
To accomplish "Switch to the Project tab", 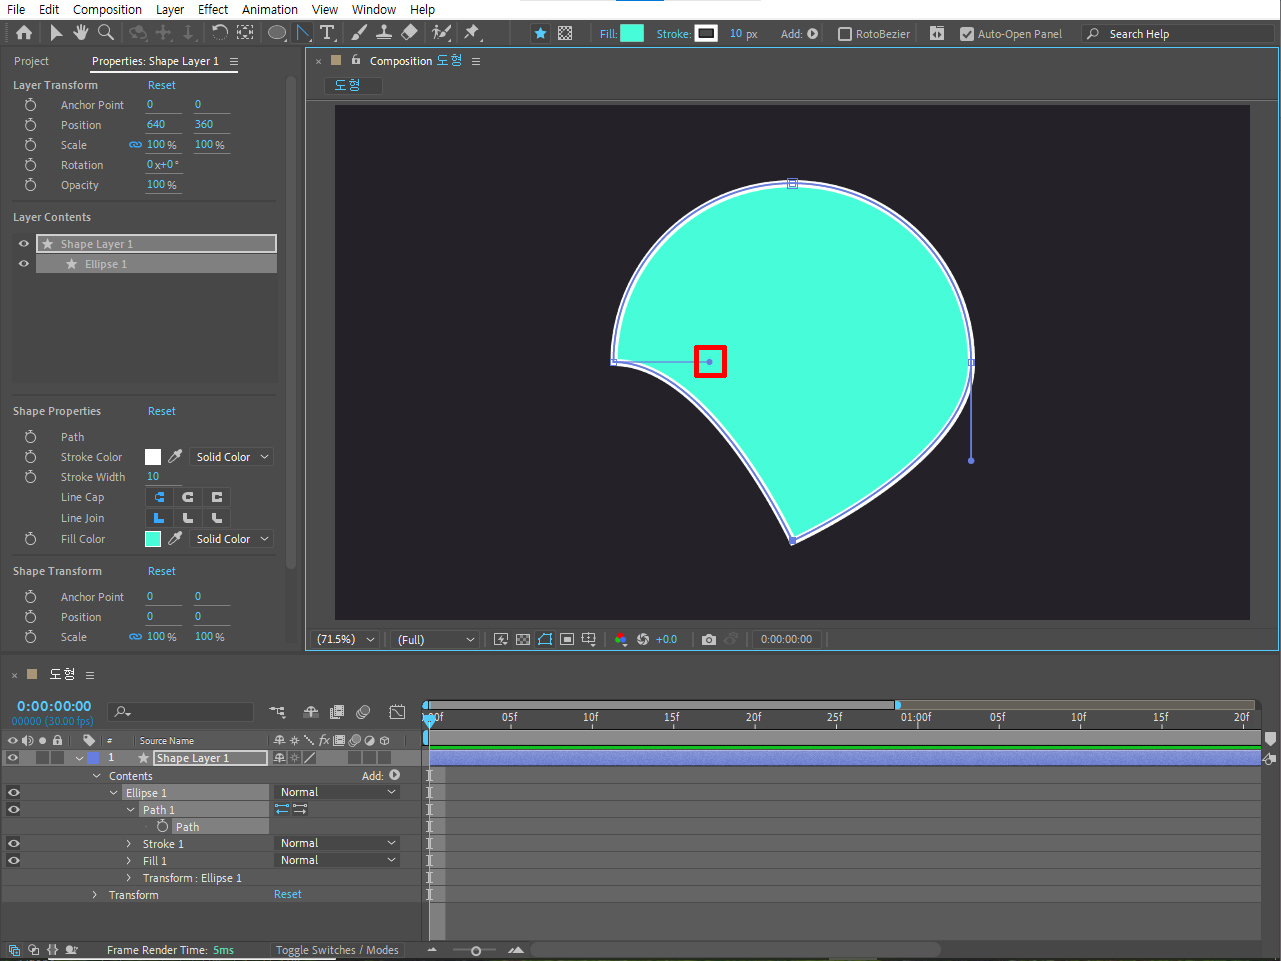I will tap(31, 61).
